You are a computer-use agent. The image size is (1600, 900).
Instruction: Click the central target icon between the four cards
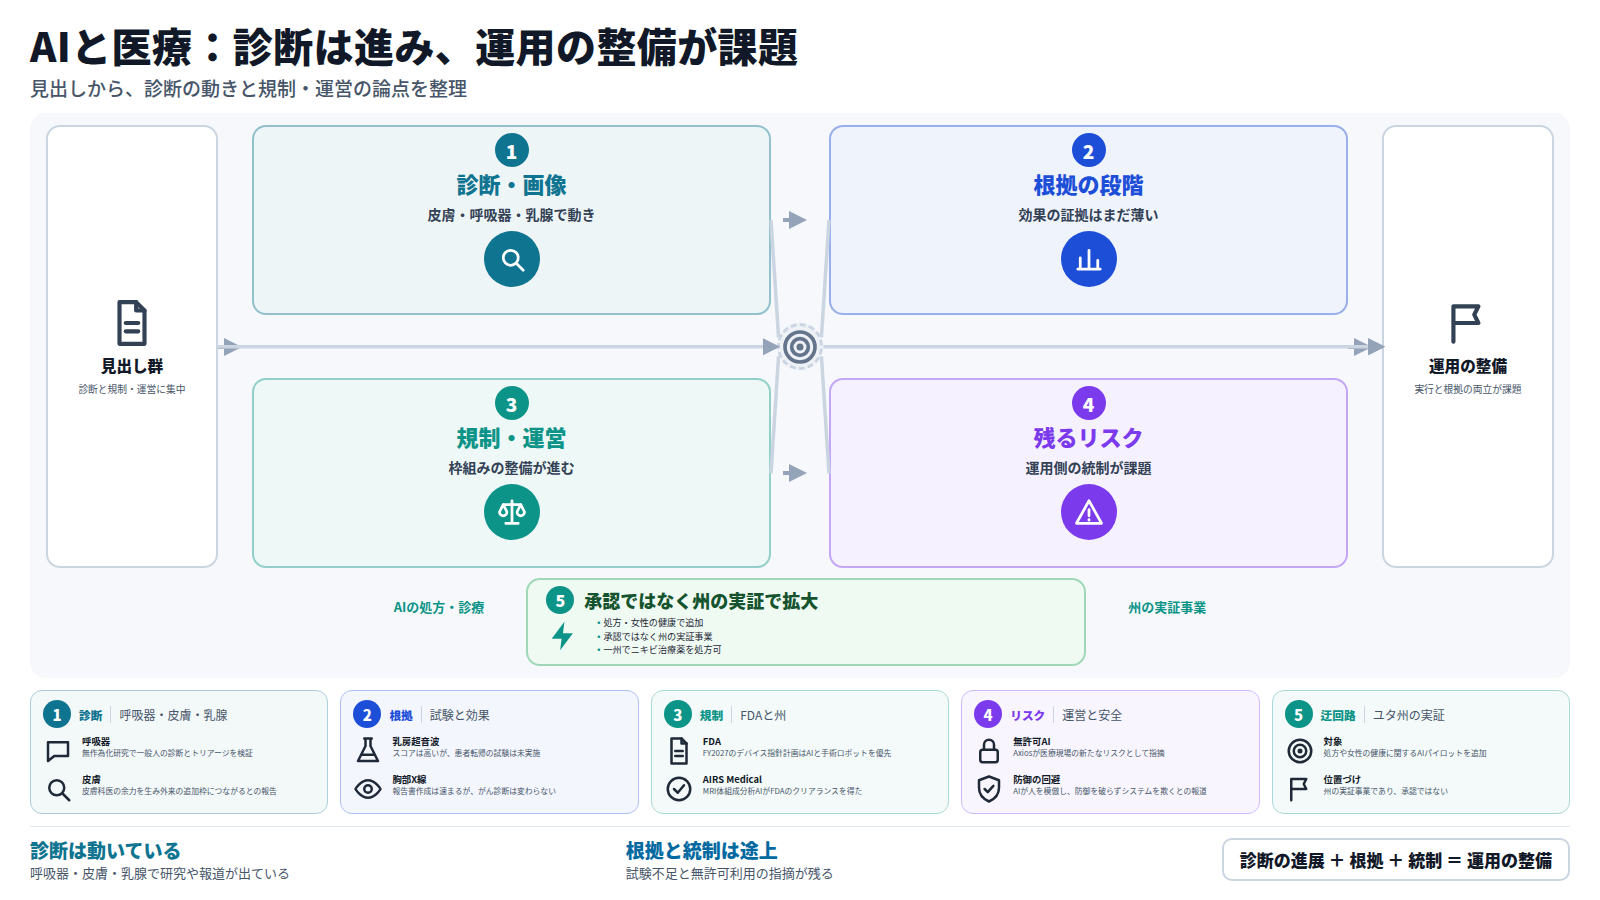800,347
